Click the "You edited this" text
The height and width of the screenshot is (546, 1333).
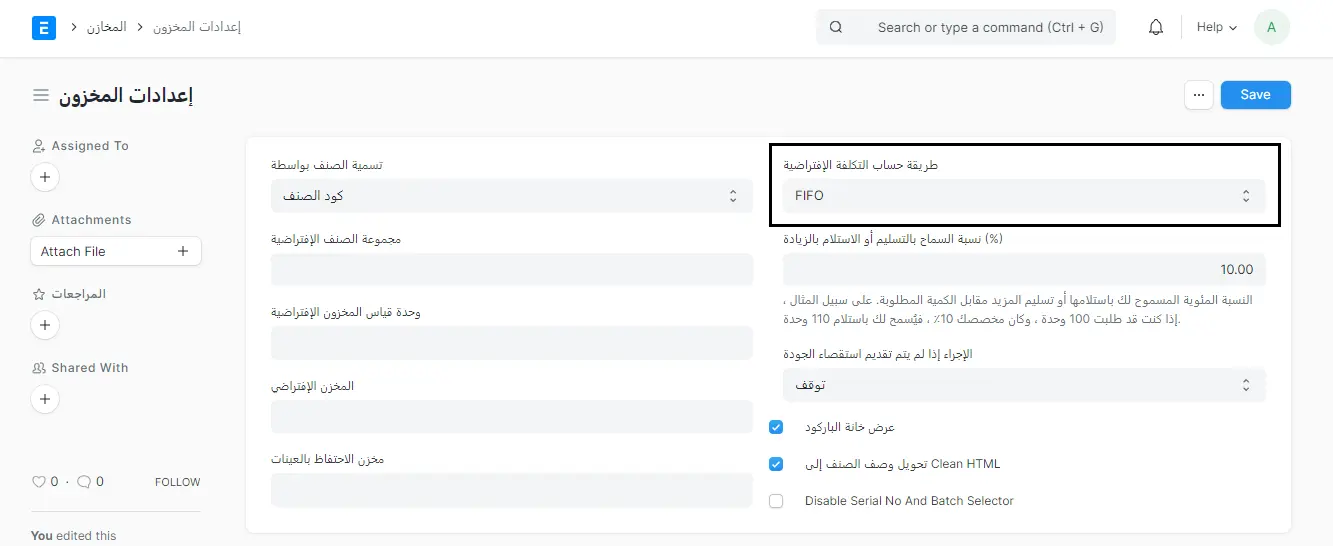74,536
